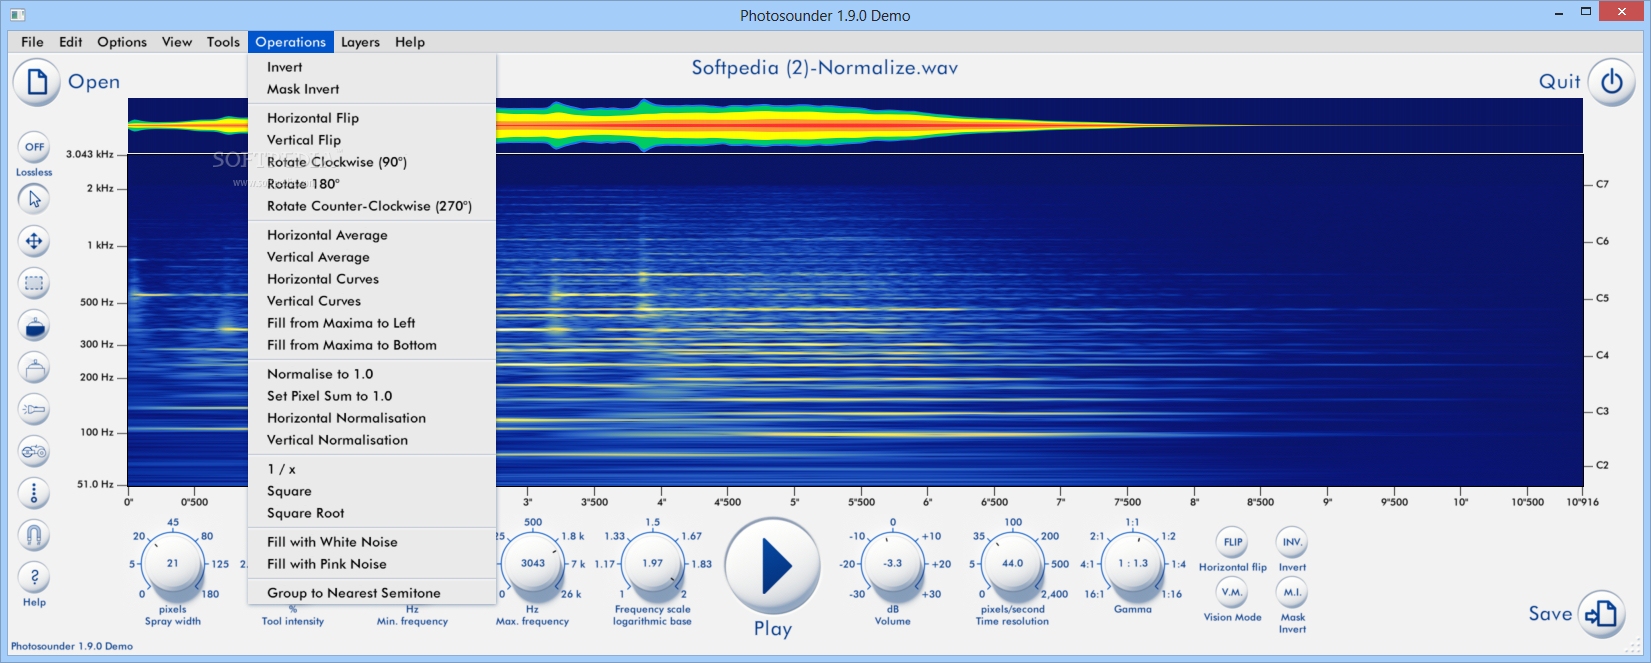Viewport: 1651px width, 663px height.
Task: Open Help question mark icon
Action: pyautogui.click(x=34, y=577)
